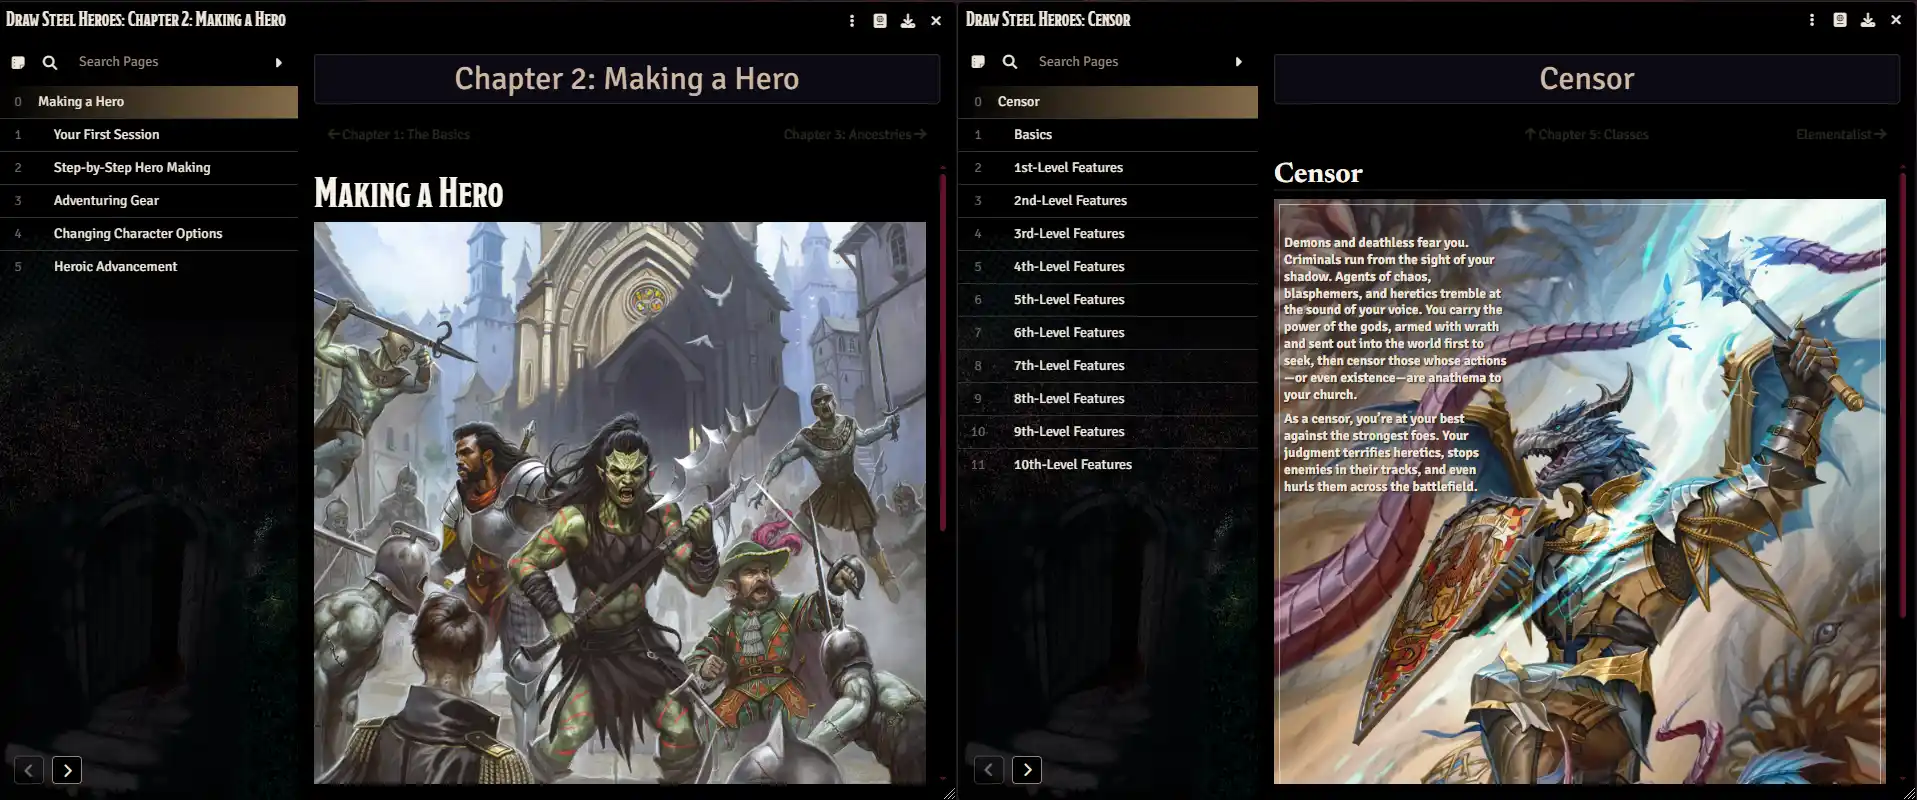Follow Elementalist next link
The height and width of the screenshot is (800, 1917).
click(x=1841, y=134)
